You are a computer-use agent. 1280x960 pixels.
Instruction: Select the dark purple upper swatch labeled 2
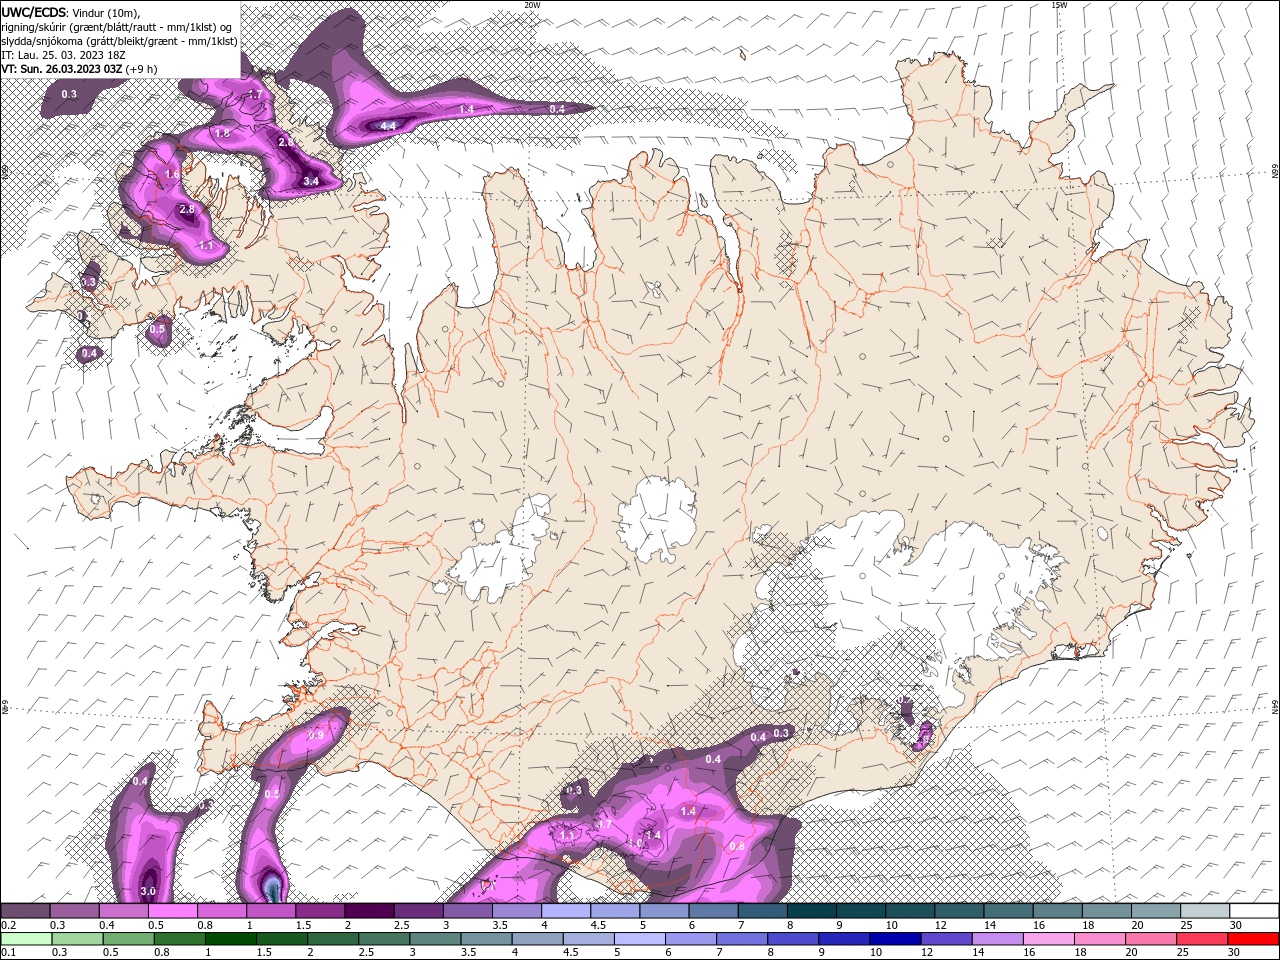(x=369, y=911)
